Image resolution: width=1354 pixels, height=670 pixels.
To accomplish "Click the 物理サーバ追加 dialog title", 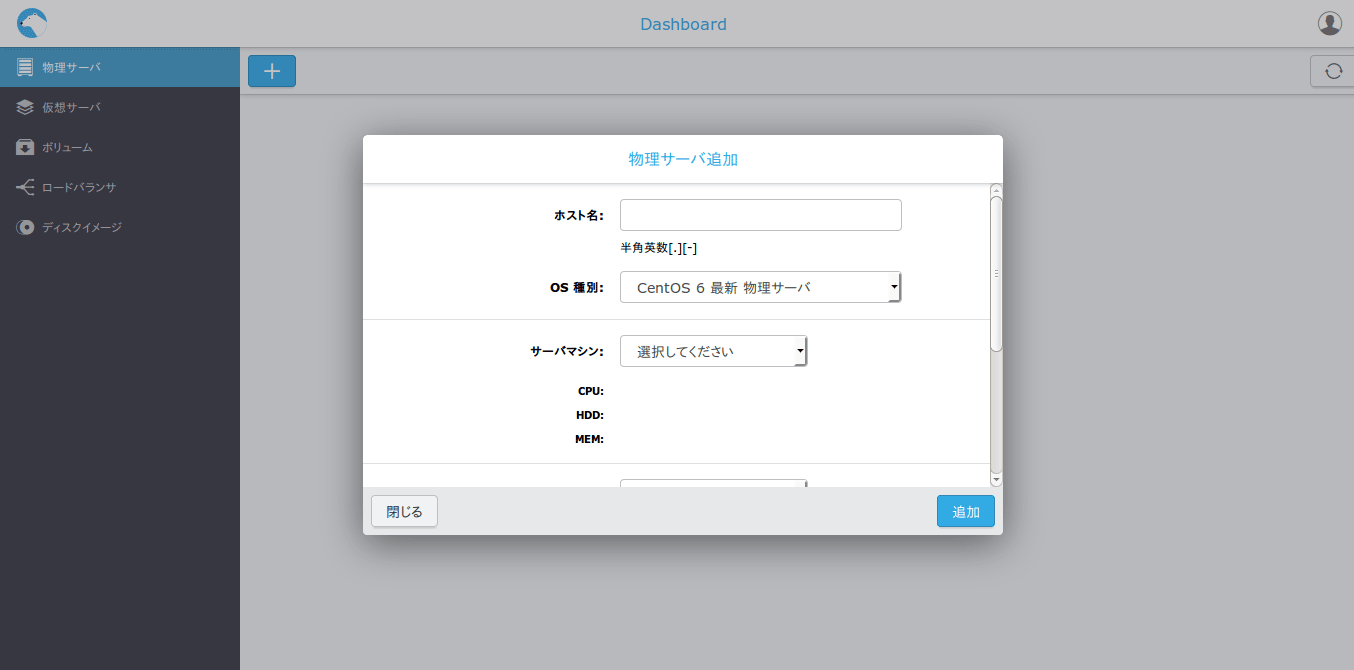I will pyautogui.click(x=683, y=159).
